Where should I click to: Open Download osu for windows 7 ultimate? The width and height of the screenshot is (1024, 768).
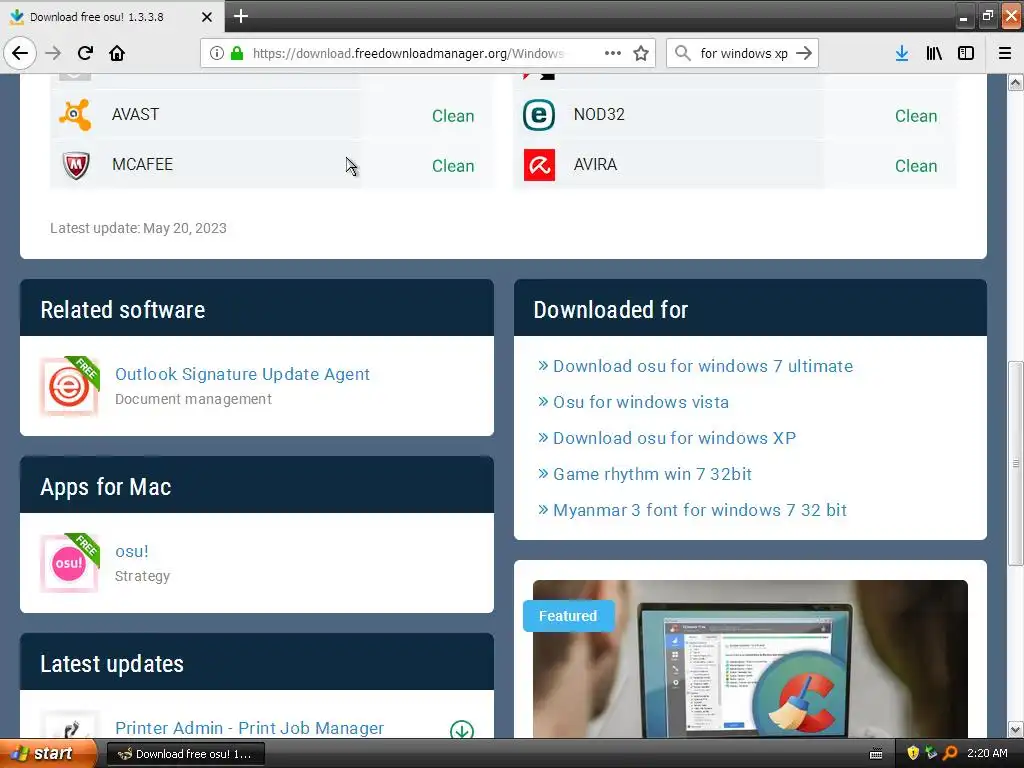coord(703,366)
